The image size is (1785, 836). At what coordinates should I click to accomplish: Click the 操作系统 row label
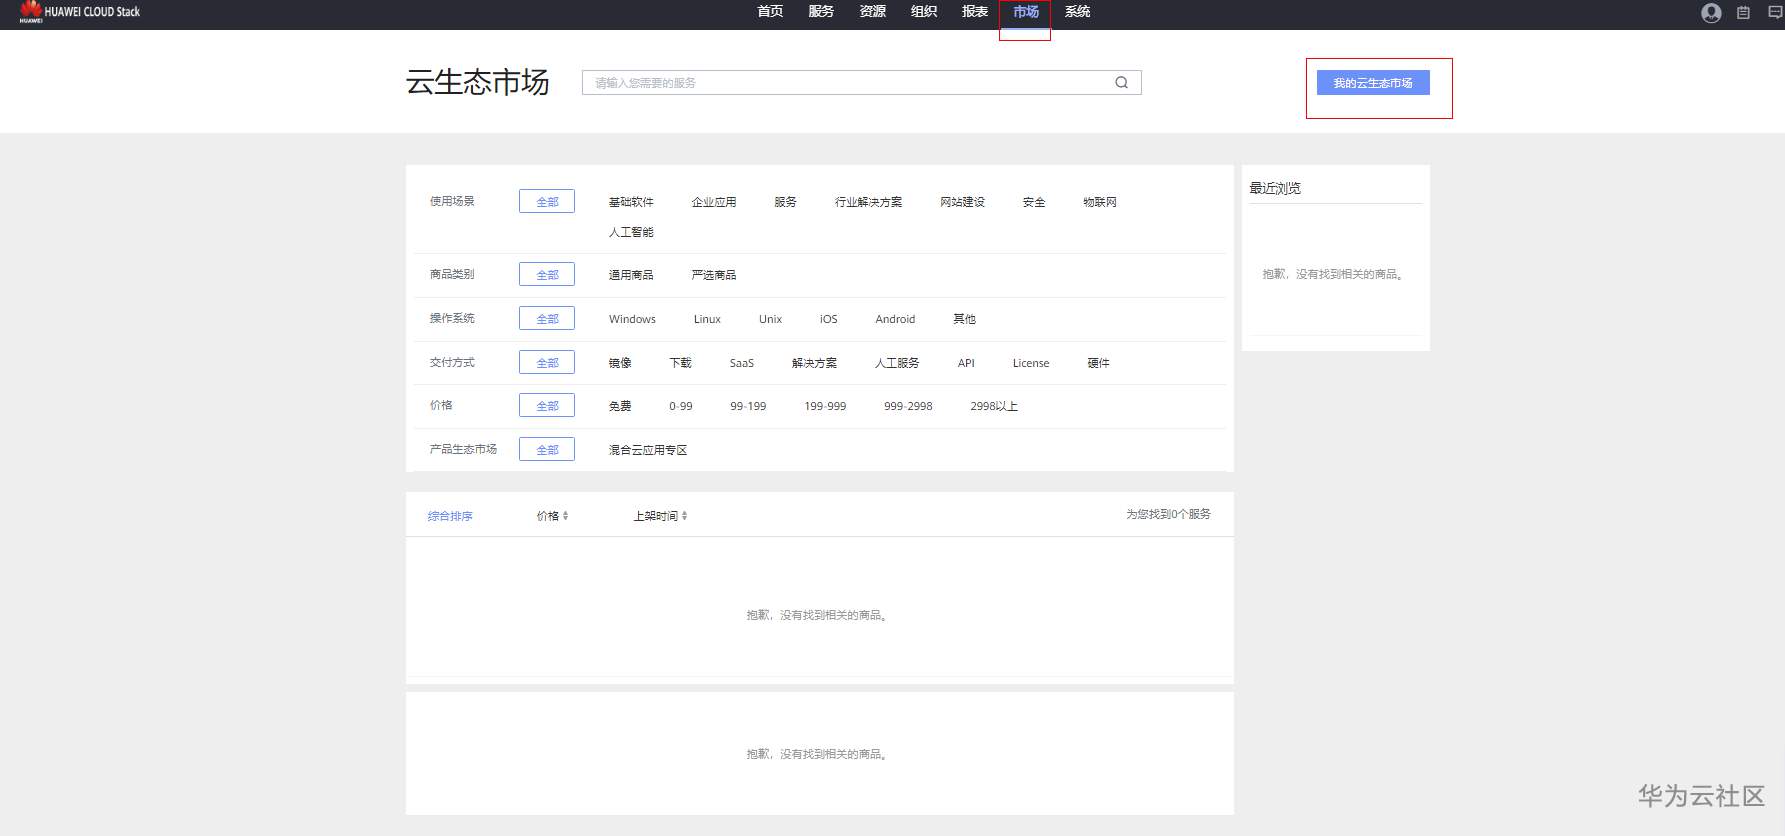click(x=452, y=318)
